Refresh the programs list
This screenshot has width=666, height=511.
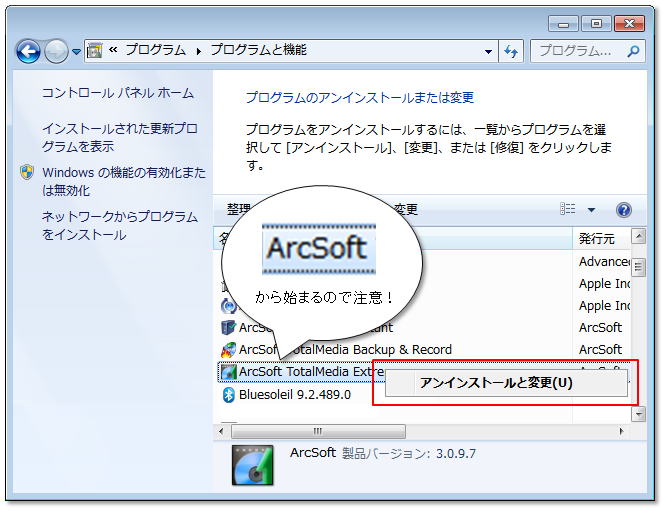coord(511,51)
